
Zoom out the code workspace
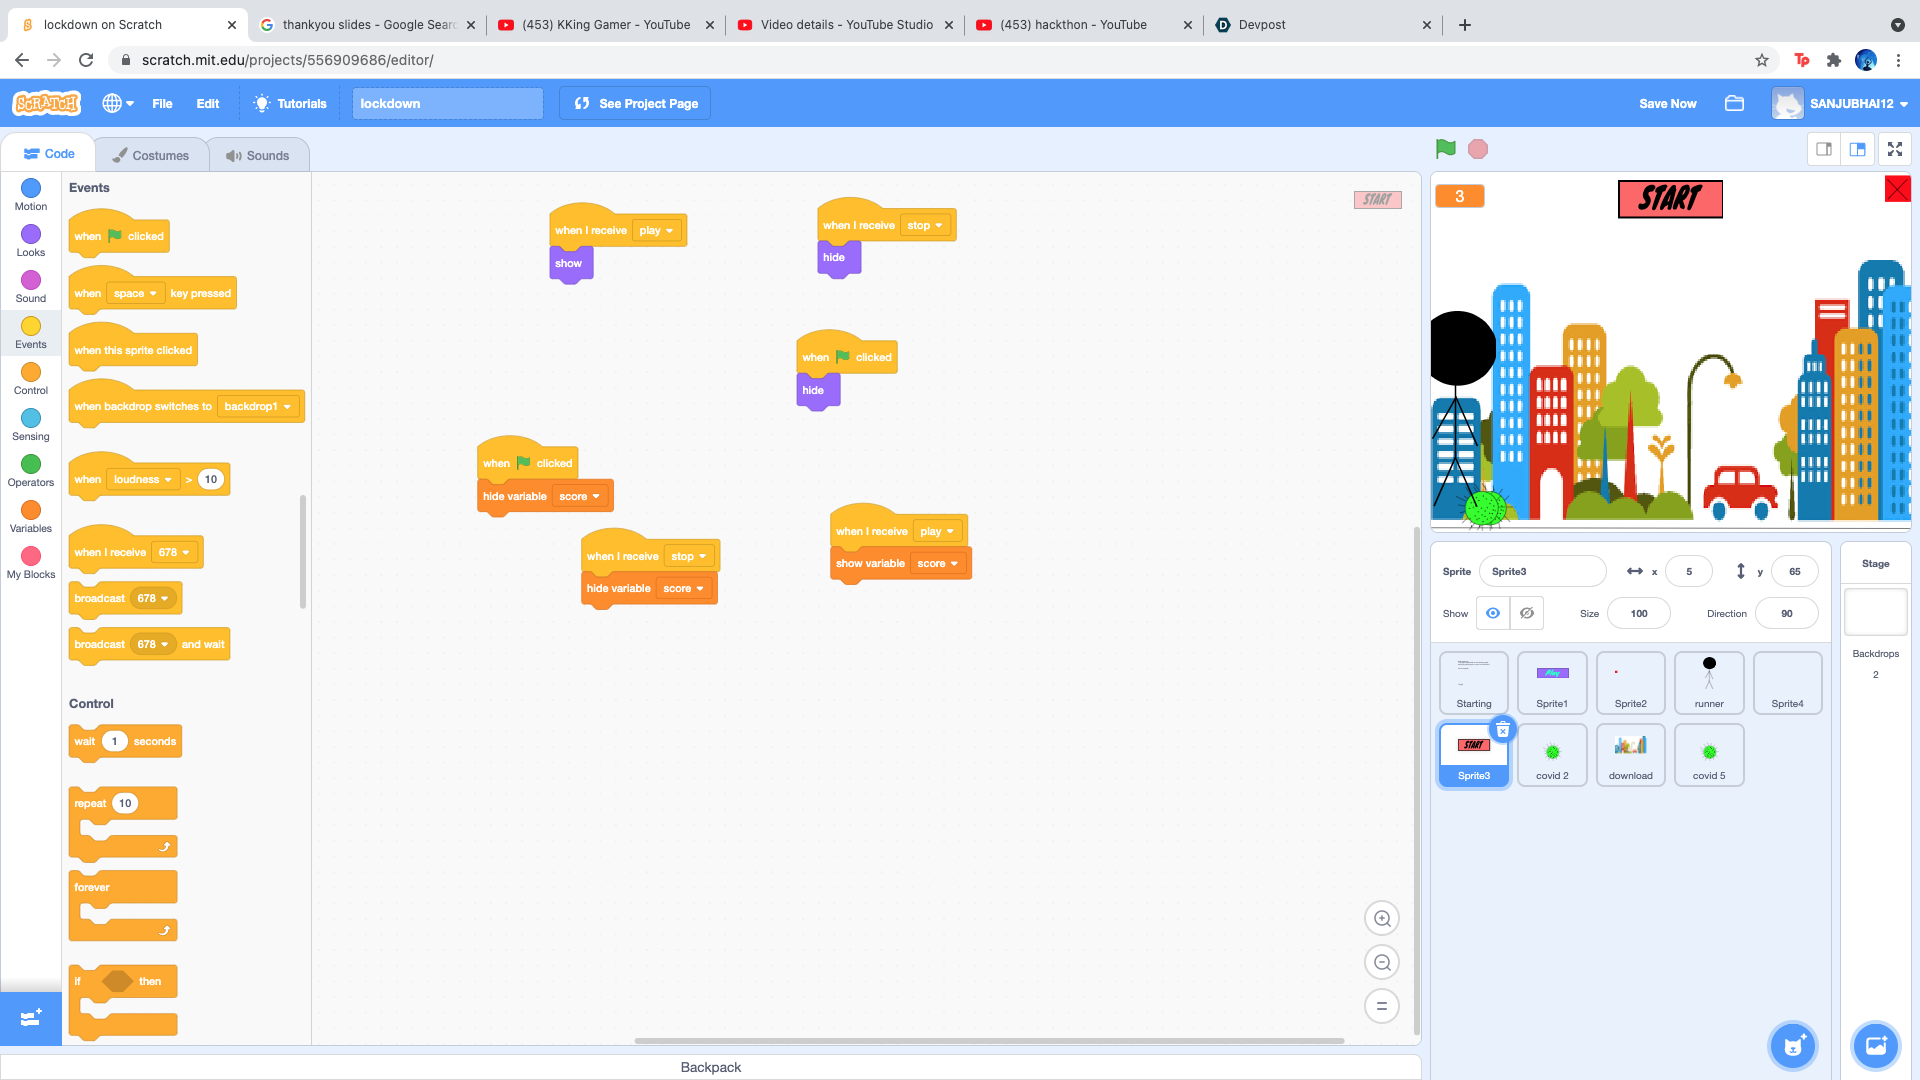coord(1382,962)
